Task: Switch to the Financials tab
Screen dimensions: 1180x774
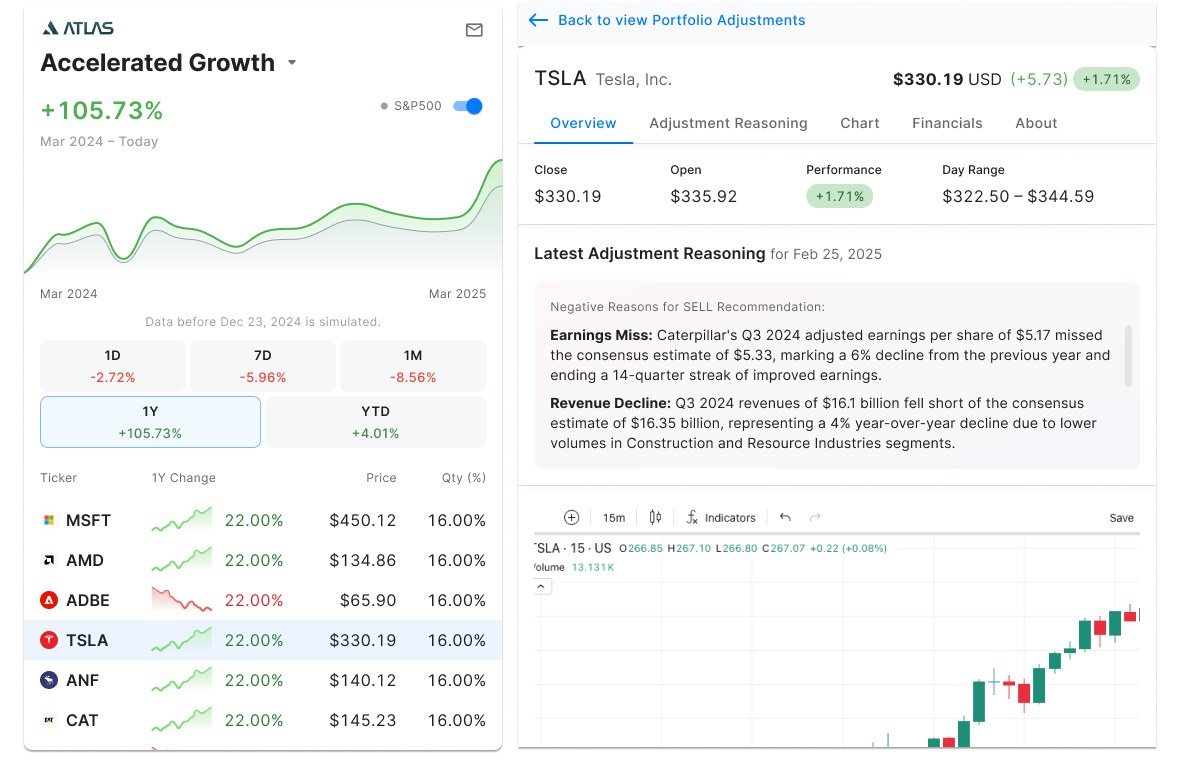Action: pyautogui.click(x=947, y=123)
